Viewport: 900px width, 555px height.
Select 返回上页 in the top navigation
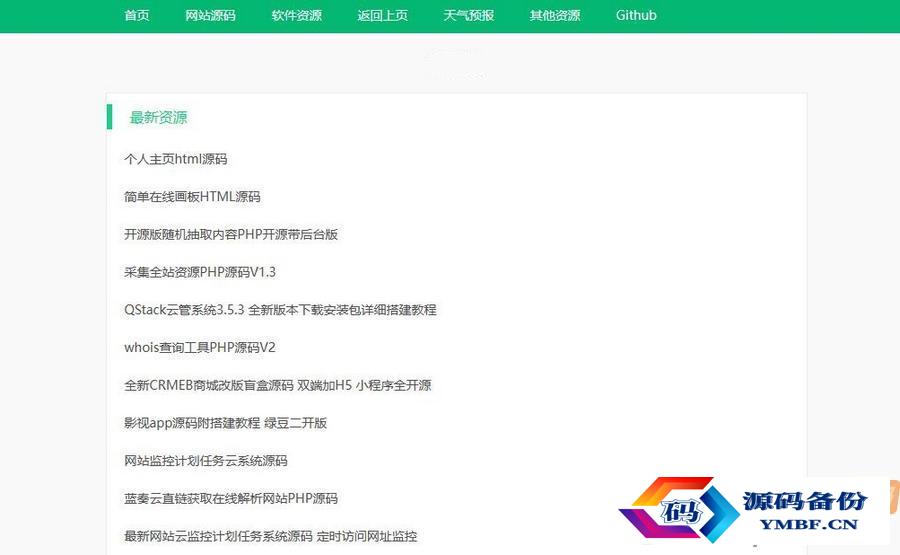point(382,15)
